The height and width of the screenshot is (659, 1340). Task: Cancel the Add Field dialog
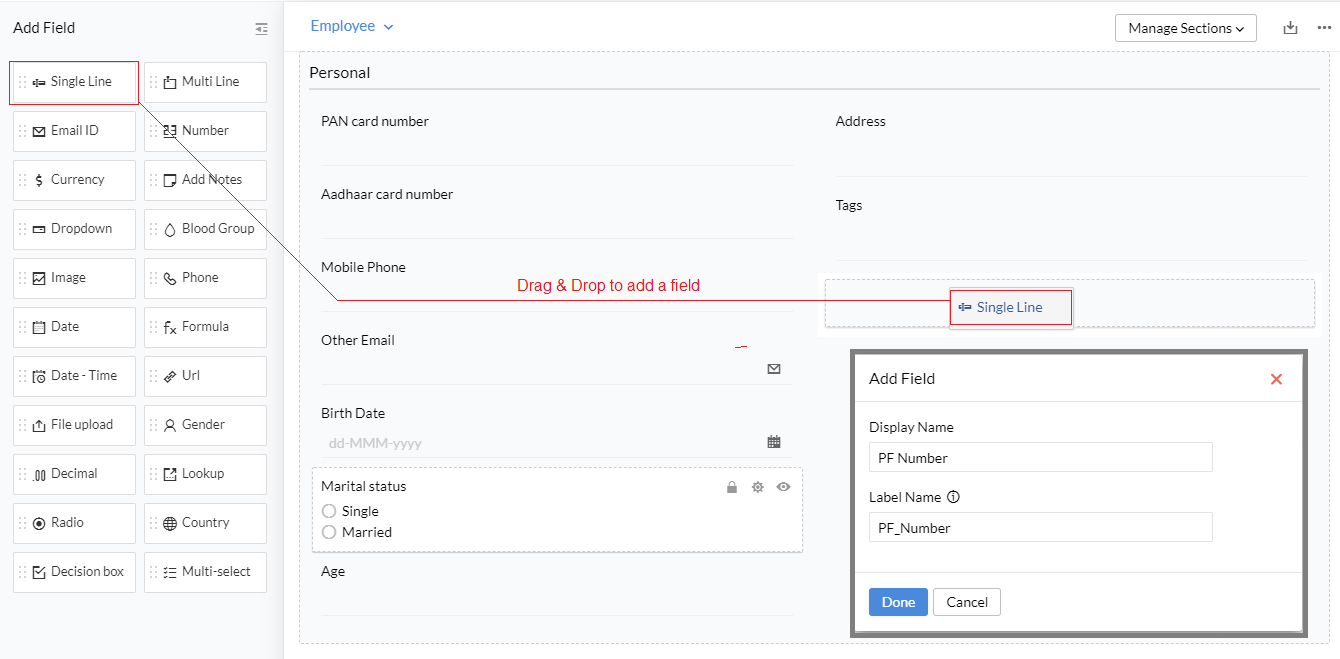click(x=966, y=601)
